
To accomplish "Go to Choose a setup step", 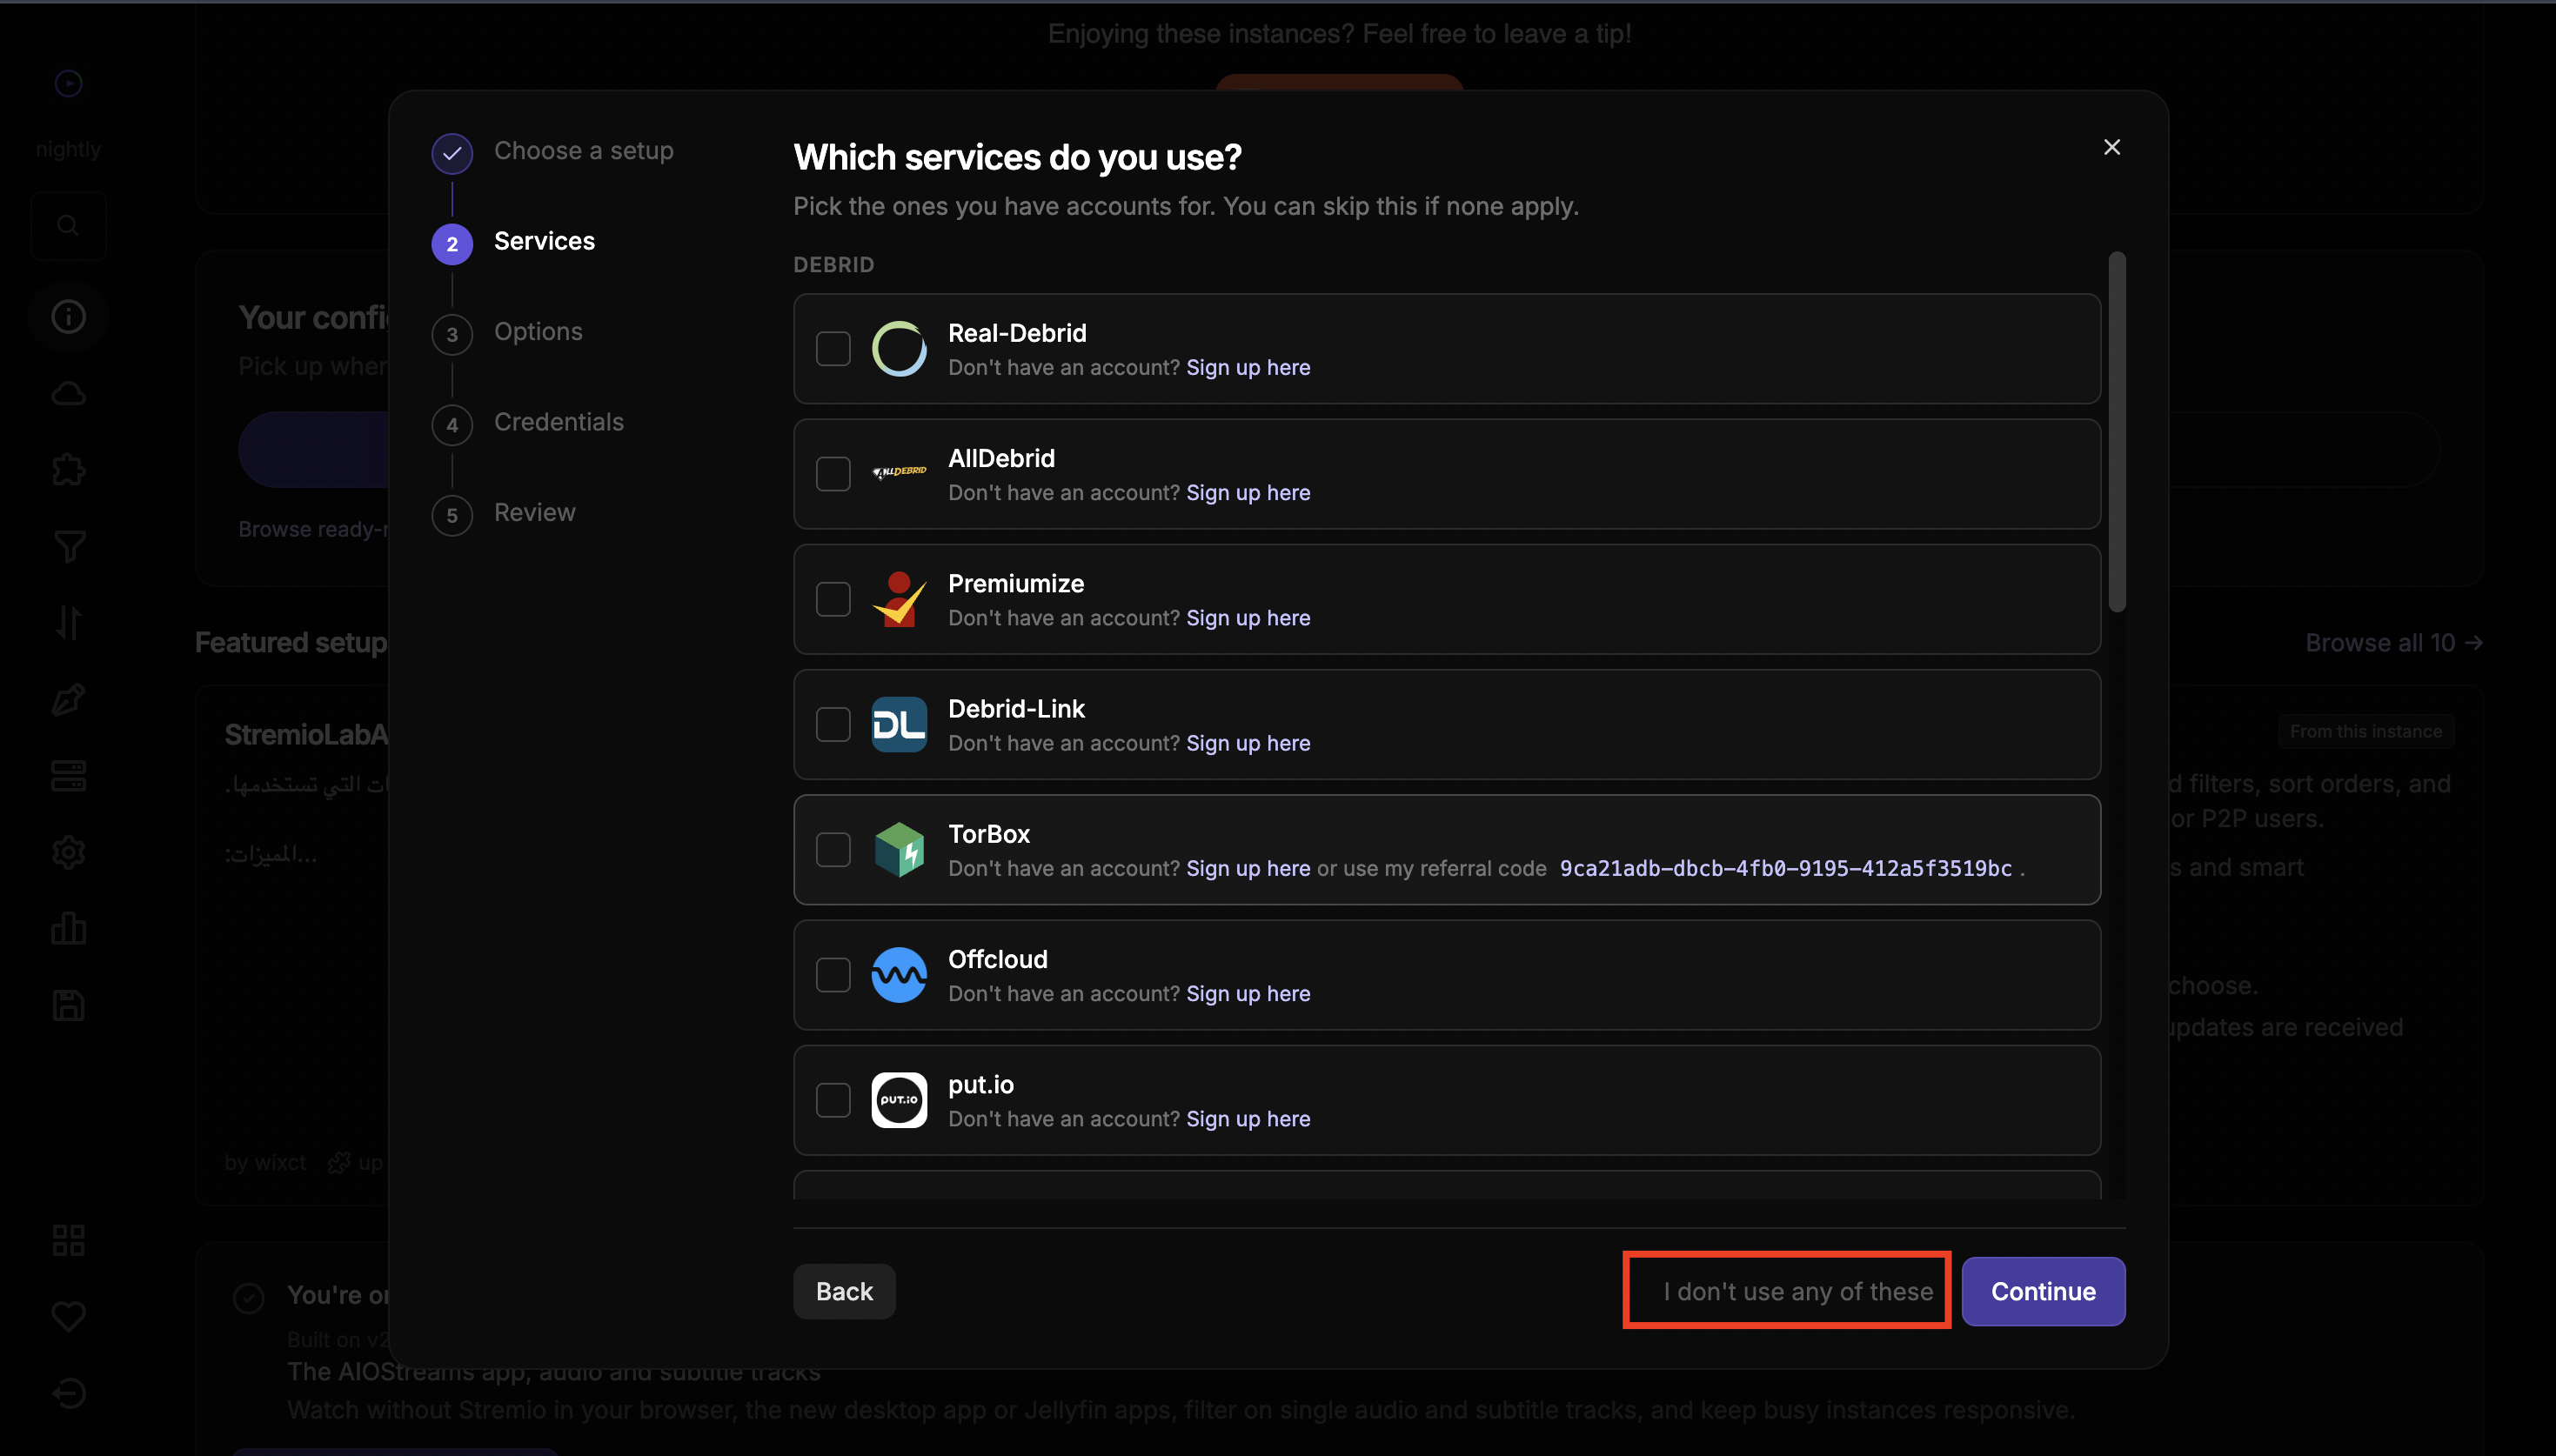I will 553,152.
